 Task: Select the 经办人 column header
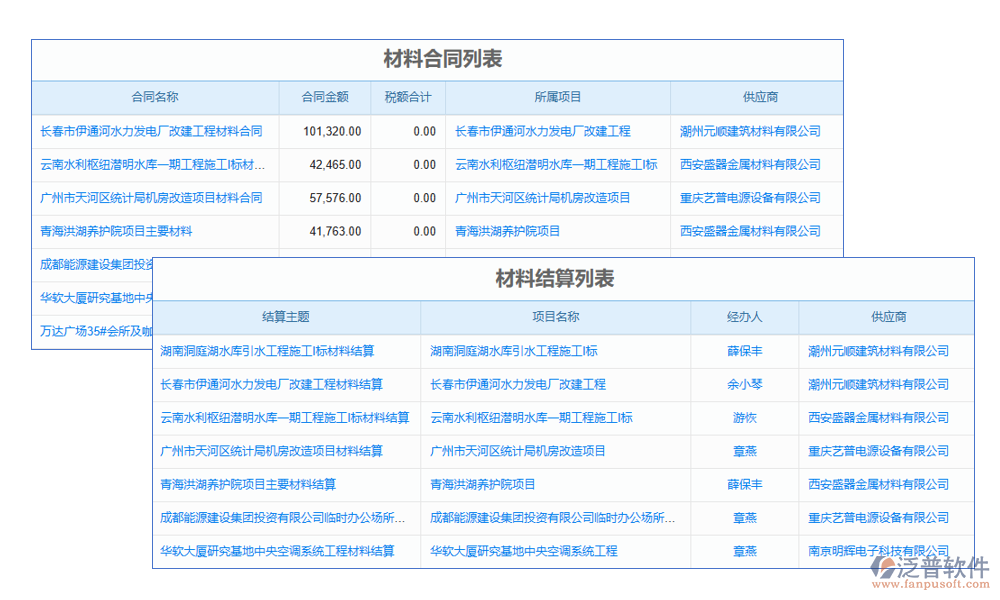coord(744,317)
